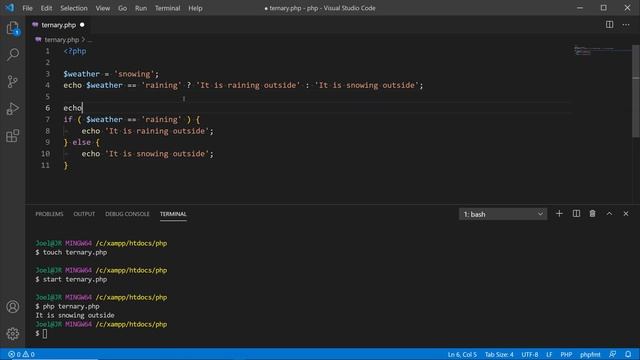Screen dimensions: 640x360
Task: Open notifications bell in status bar
Action: (x=628, y=354)
